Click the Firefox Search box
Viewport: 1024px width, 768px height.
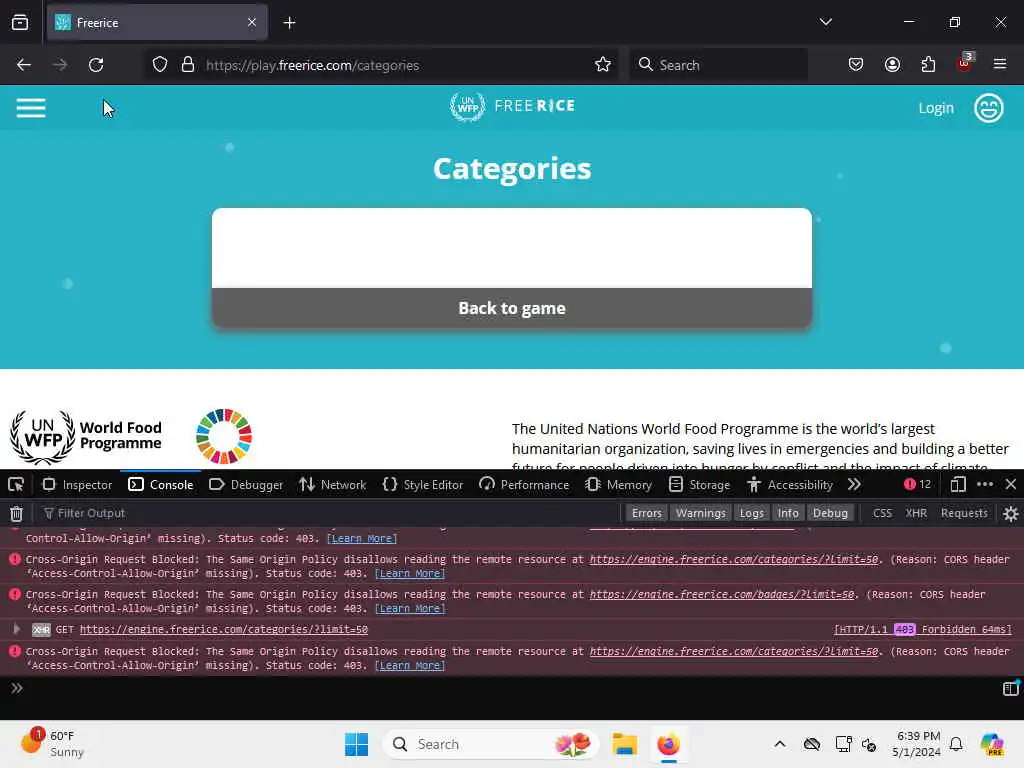718,65
